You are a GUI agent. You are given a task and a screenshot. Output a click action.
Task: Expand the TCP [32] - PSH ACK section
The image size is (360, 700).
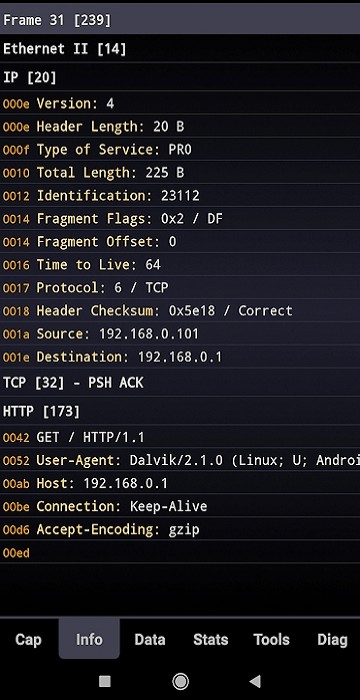(x=180, y=383)
